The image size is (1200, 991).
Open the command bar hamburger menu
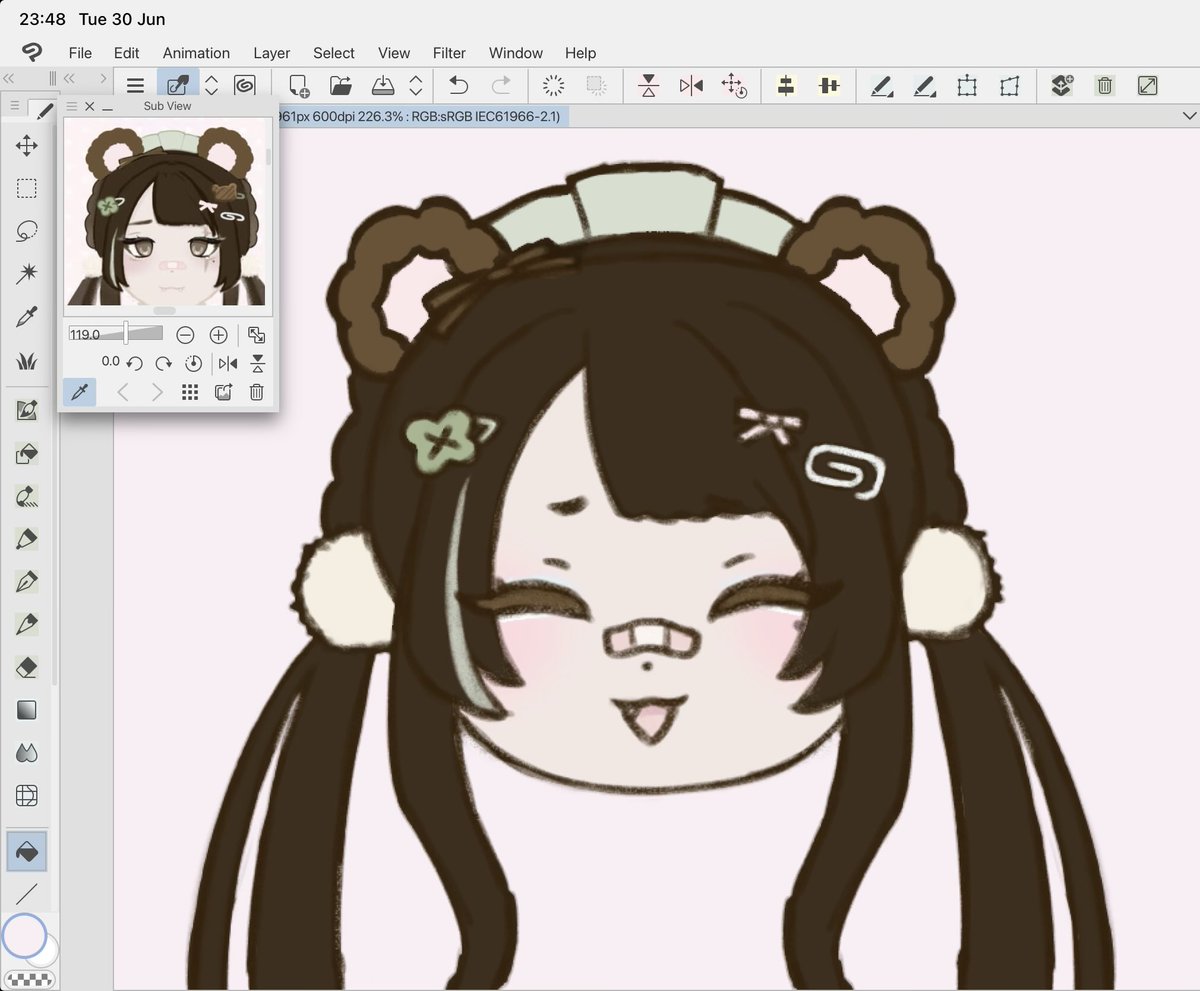pyautogui.click(x=135, y=86)
